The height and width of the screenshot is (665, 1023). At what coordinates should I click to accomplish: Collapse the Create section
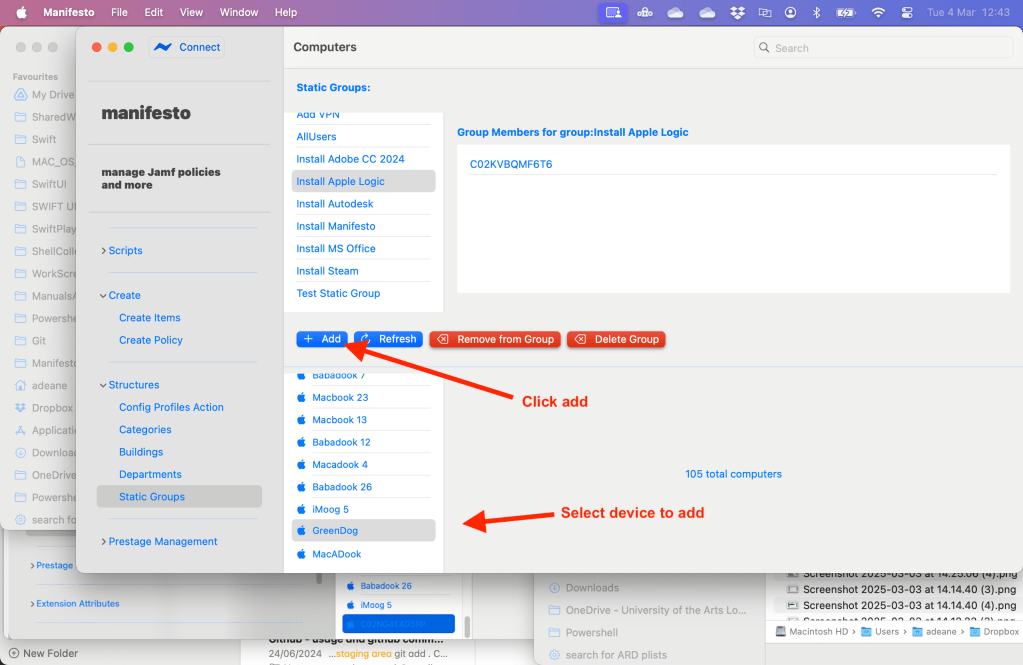pyautogui.click(x=104, y=296)
